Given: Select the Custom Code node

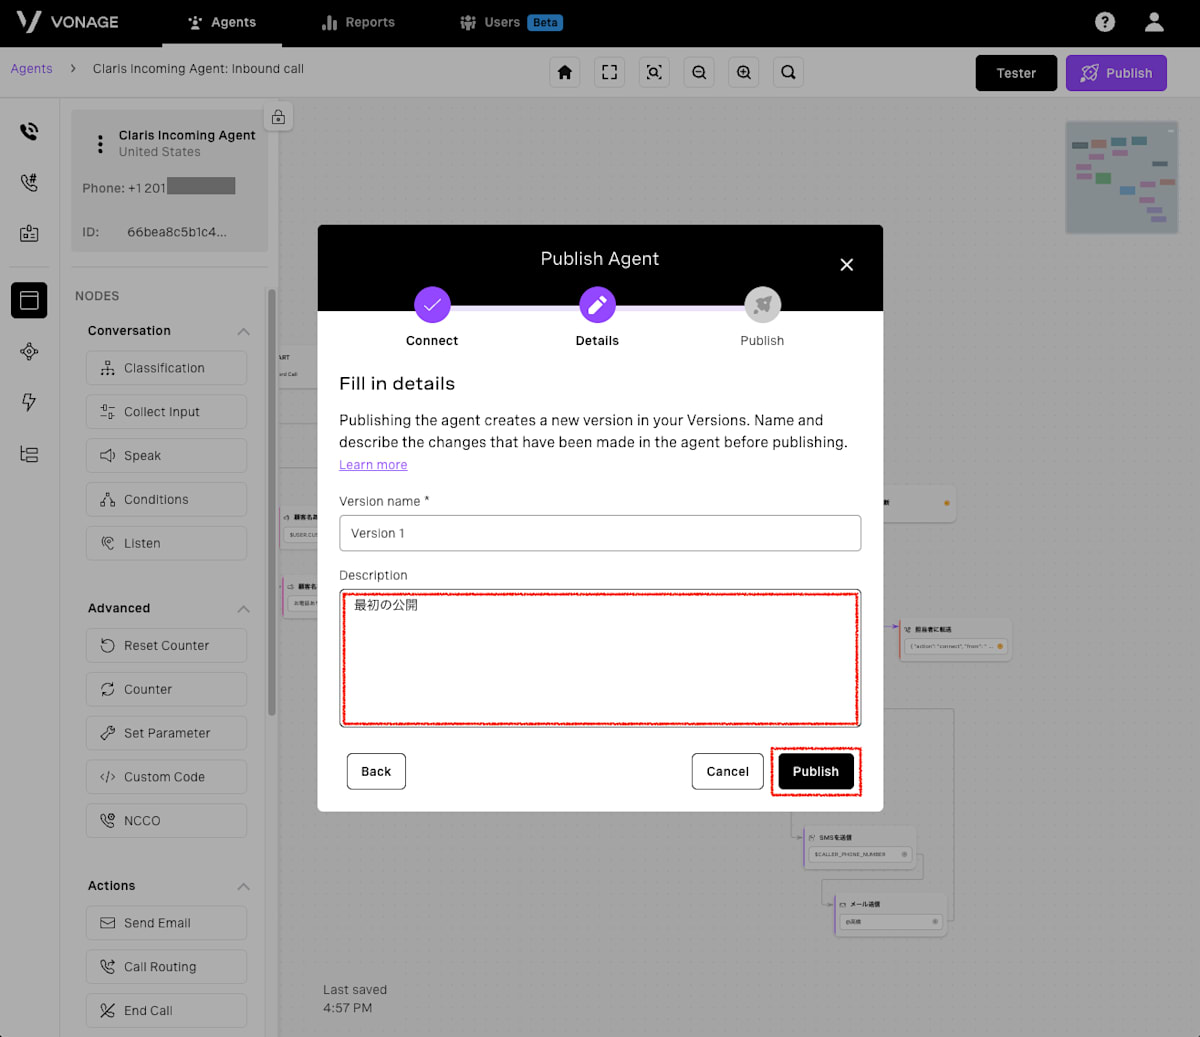Looking at the screenshot, I should point(166,777).
